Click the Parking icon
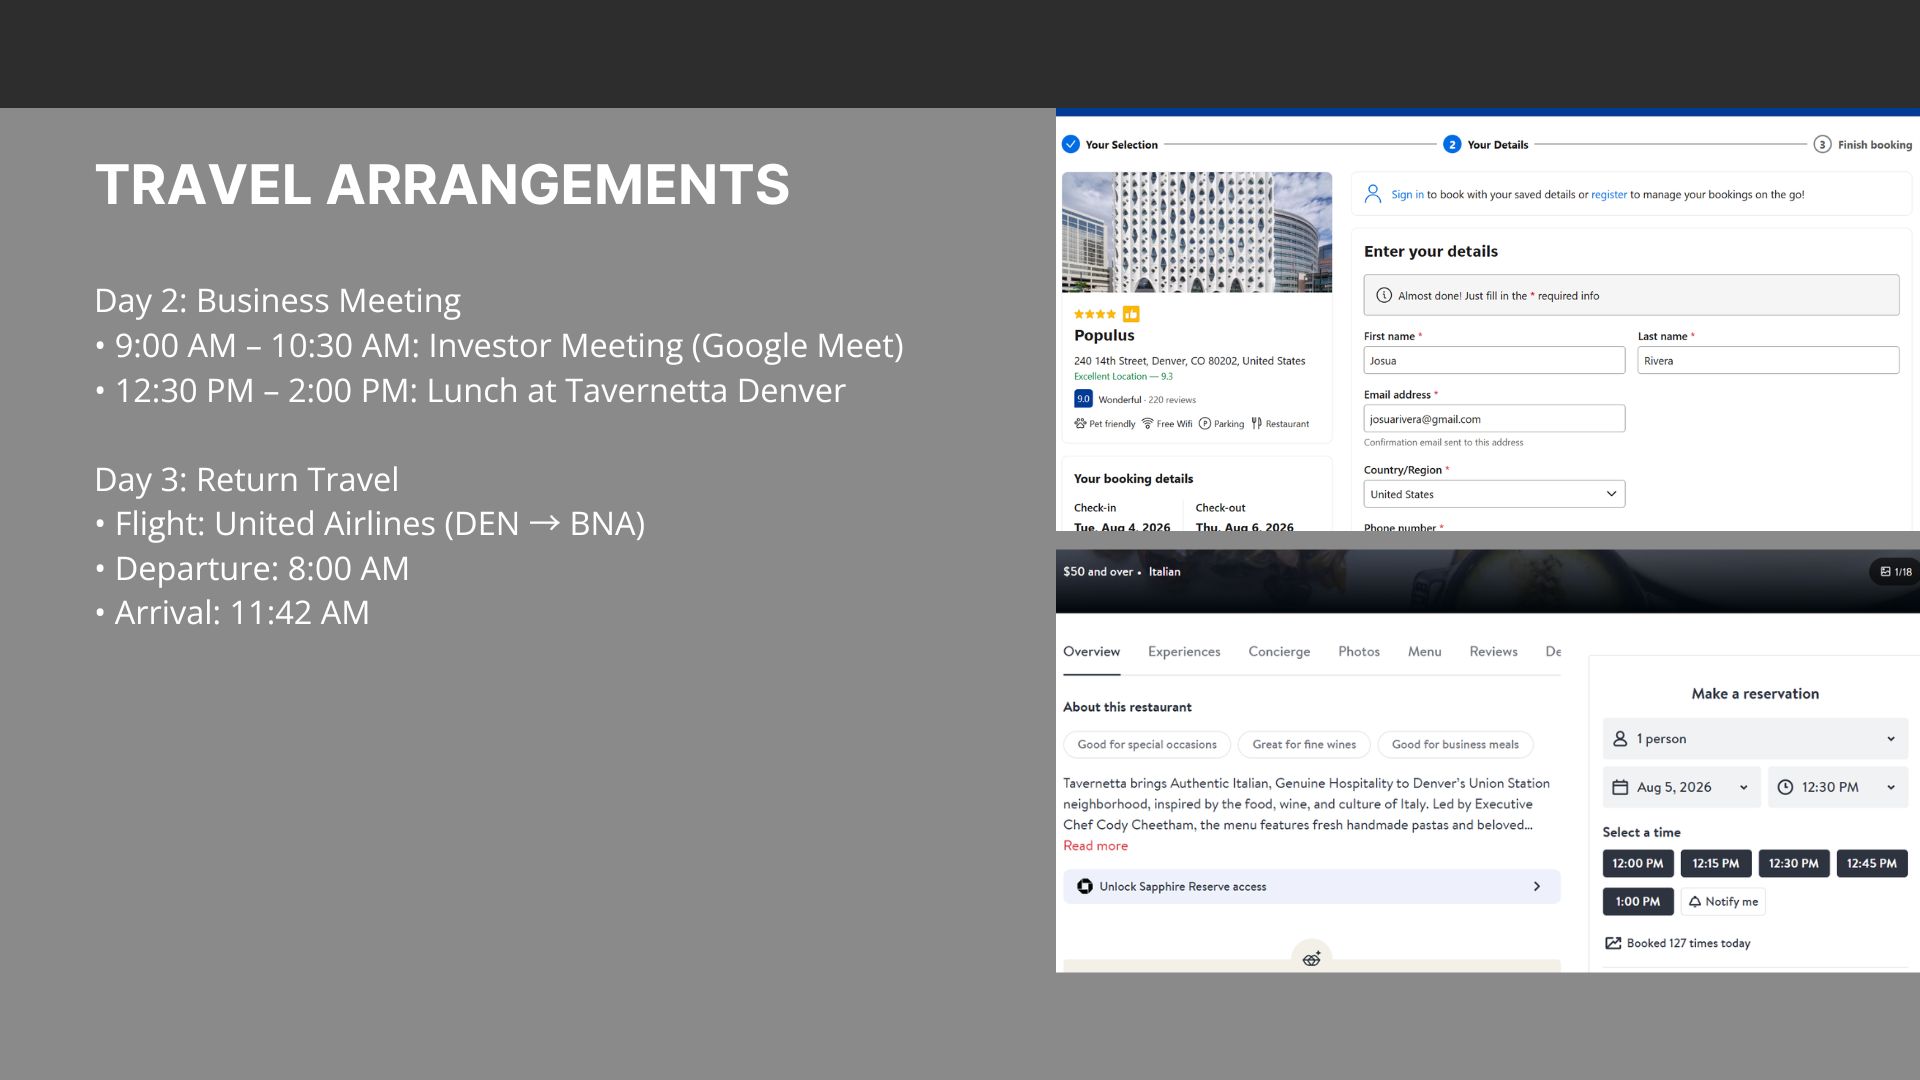 pos(1205,423)
